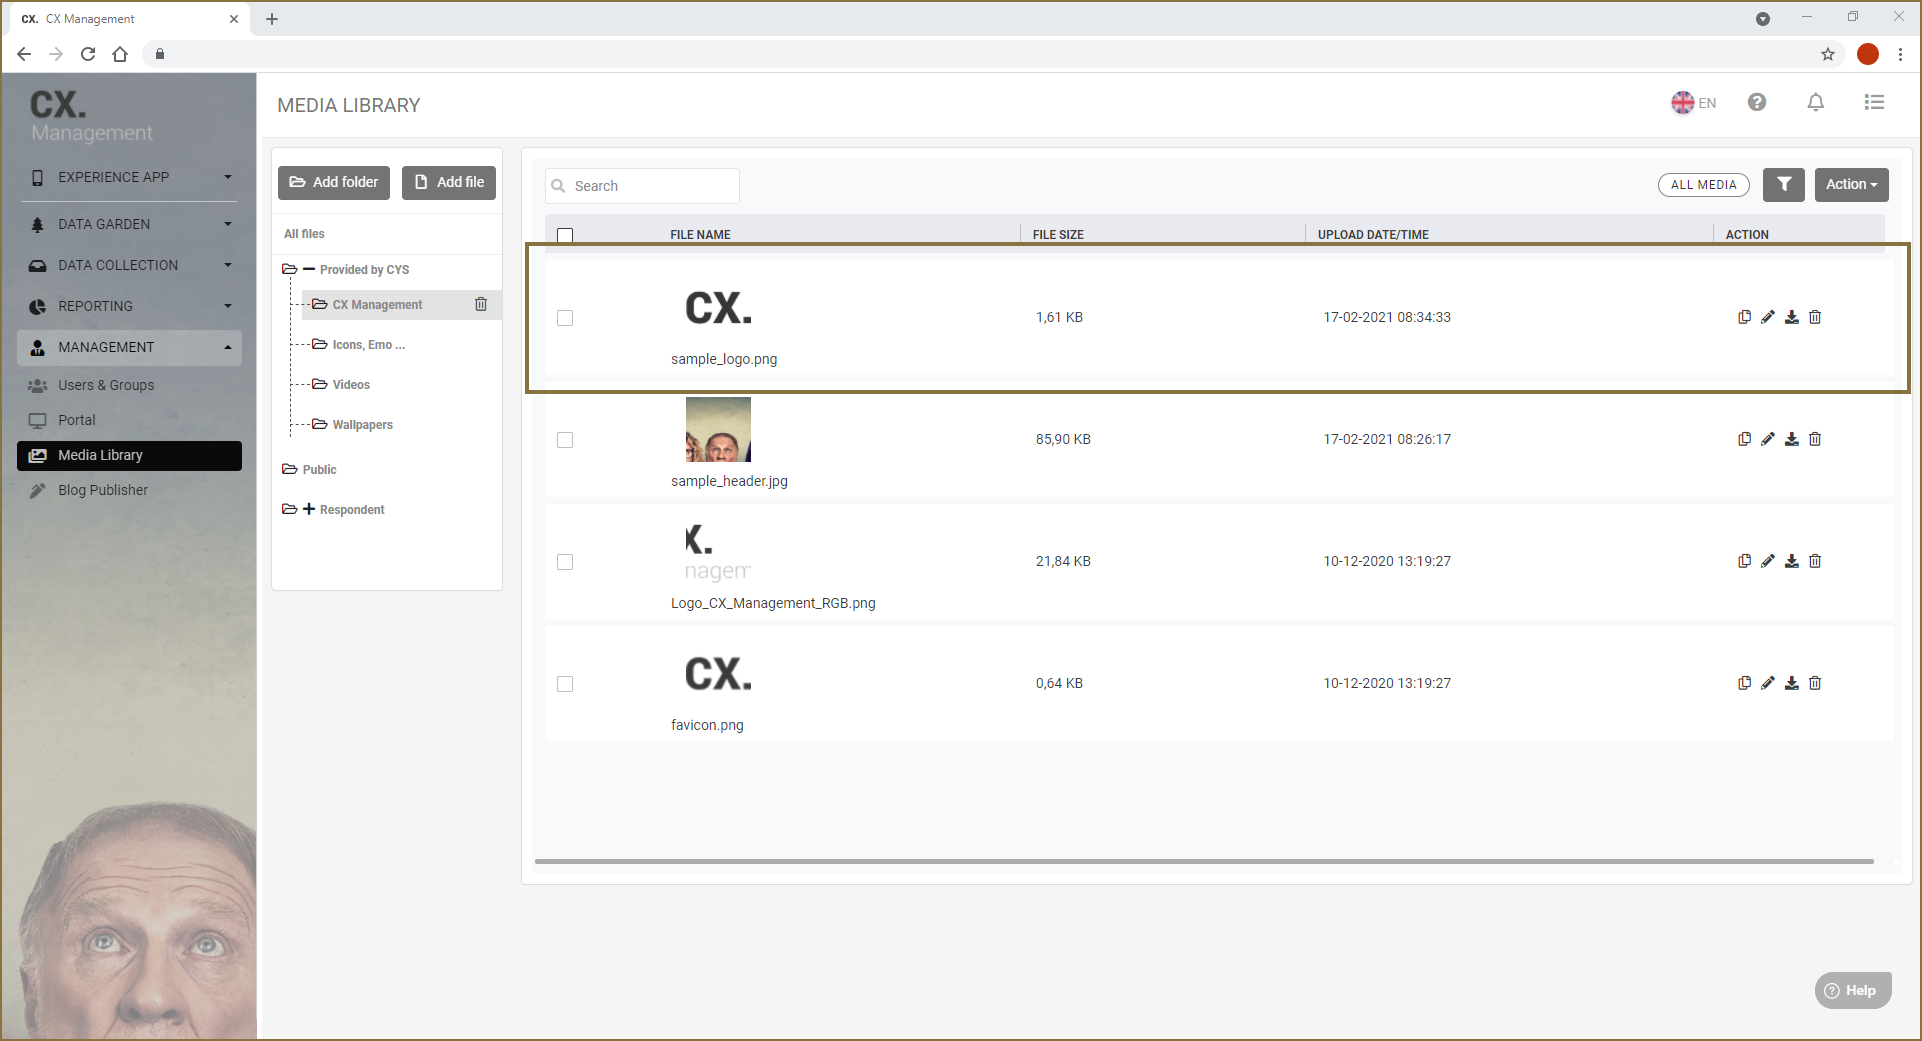Edit favicon.png with pencil icon
This screenshot has width=1922, height=1041.
[x=1768, y=683]
